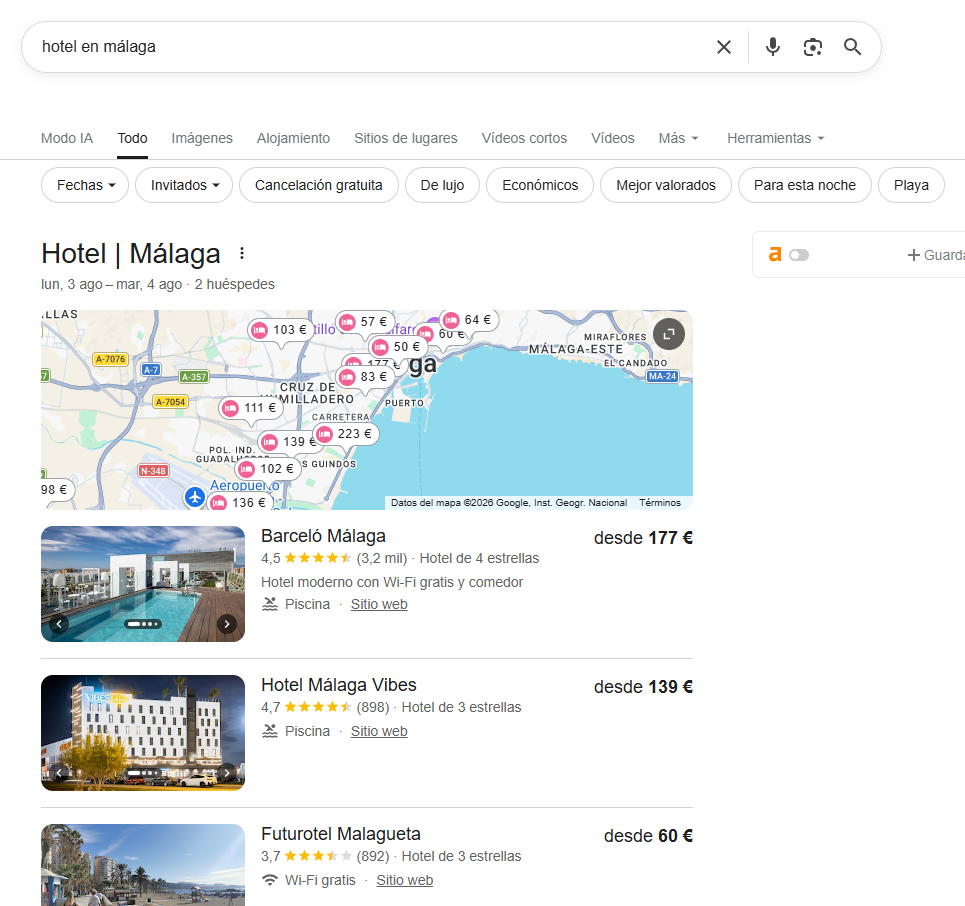
Task: Select the 98 € hotel map pin
Action: tap(57, 490)
